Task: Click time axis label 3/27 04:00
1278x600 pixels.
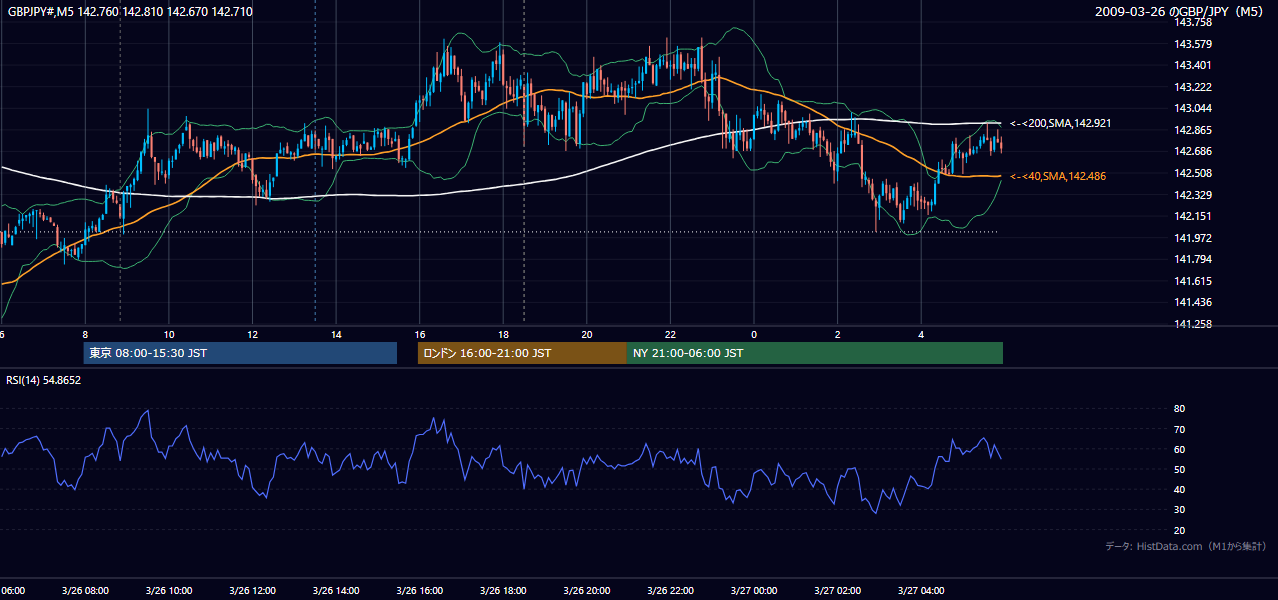Action: click(x=921, y=591)
